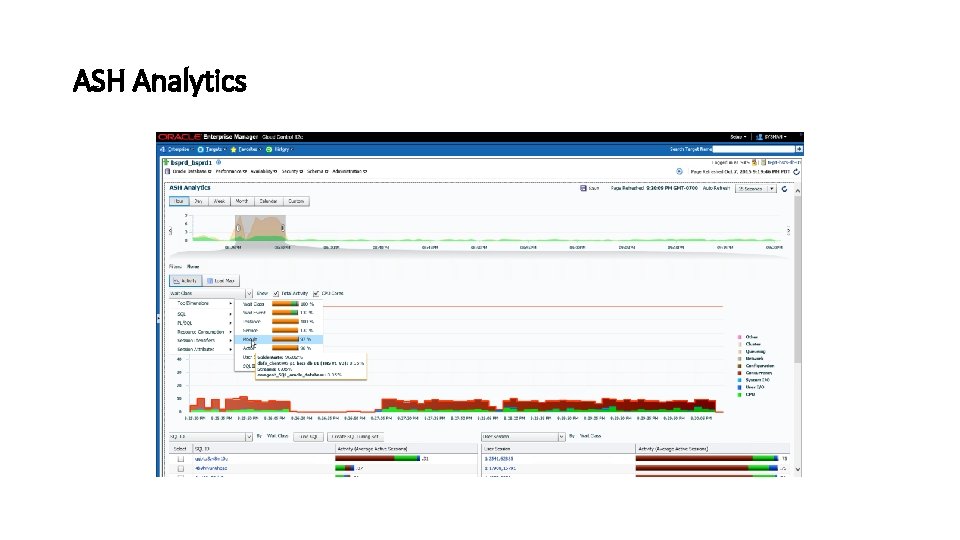Switch to the Activity view button
The image size is (960, 540).
[x=186, y=281]
